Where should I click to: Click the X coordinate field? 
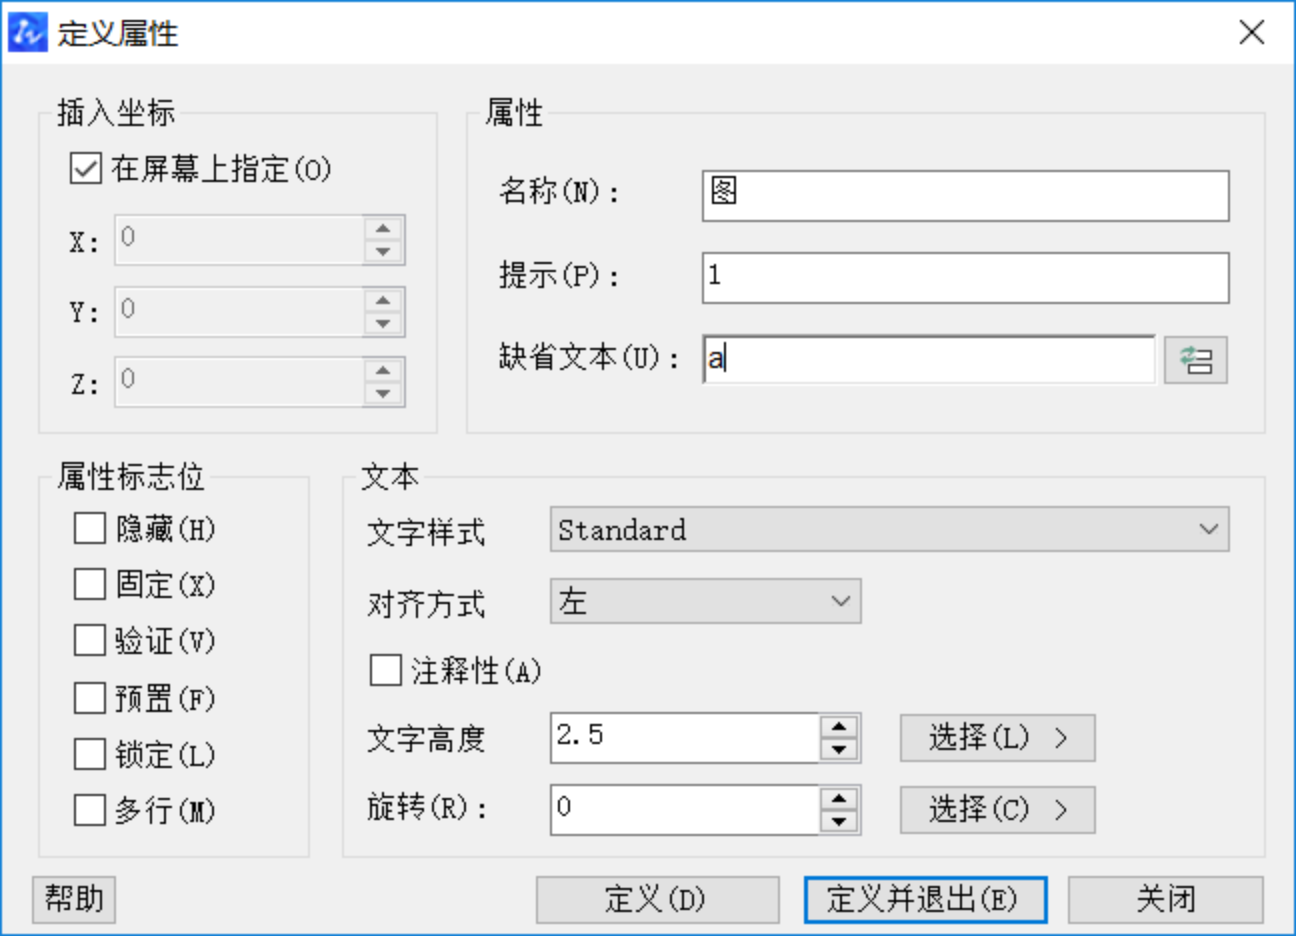point(239,240)
